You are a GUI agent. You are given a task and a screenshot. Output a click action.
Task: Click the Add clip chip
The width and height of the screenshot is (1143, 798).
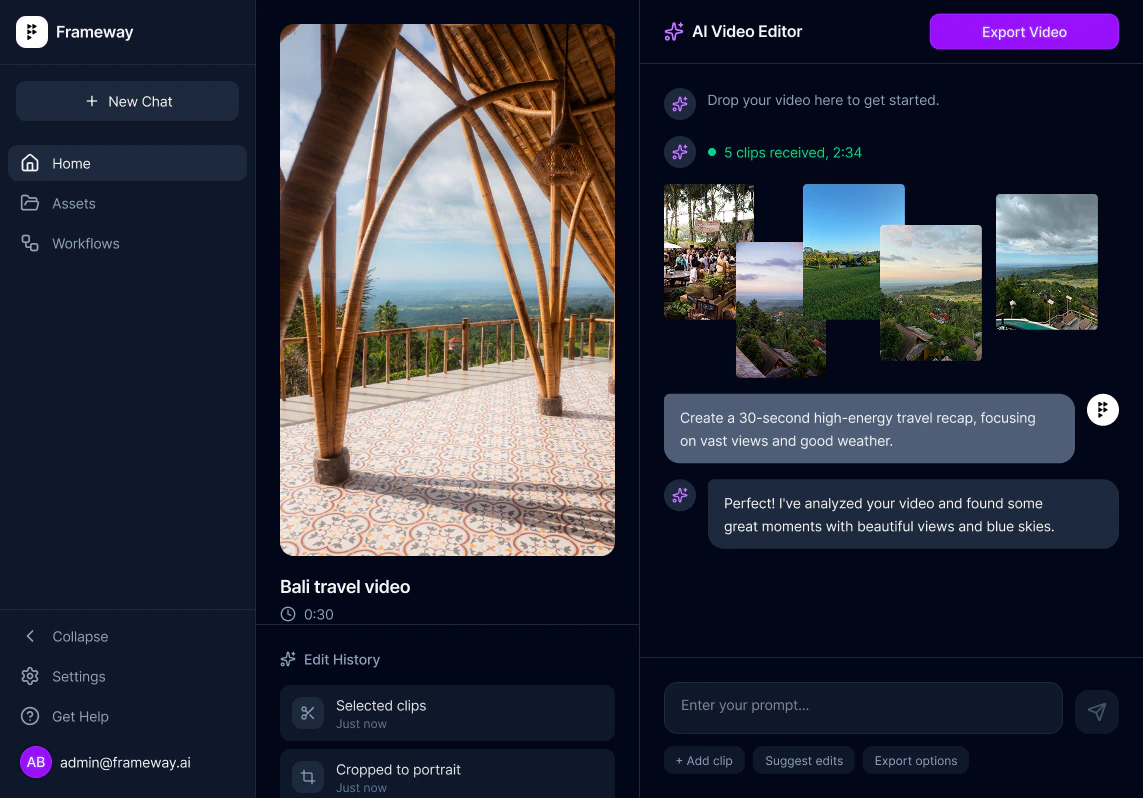coord(704,761)
